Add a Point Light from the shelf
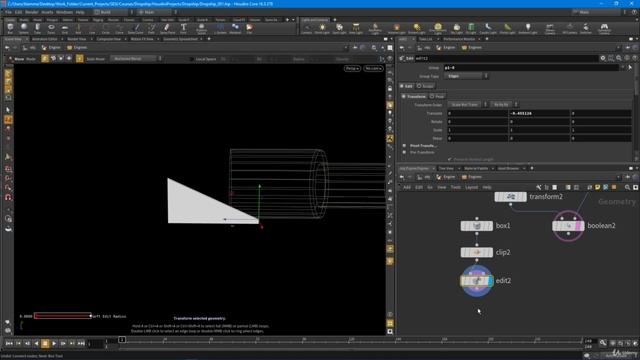640x360 pixels. click(x=322, y=29)
